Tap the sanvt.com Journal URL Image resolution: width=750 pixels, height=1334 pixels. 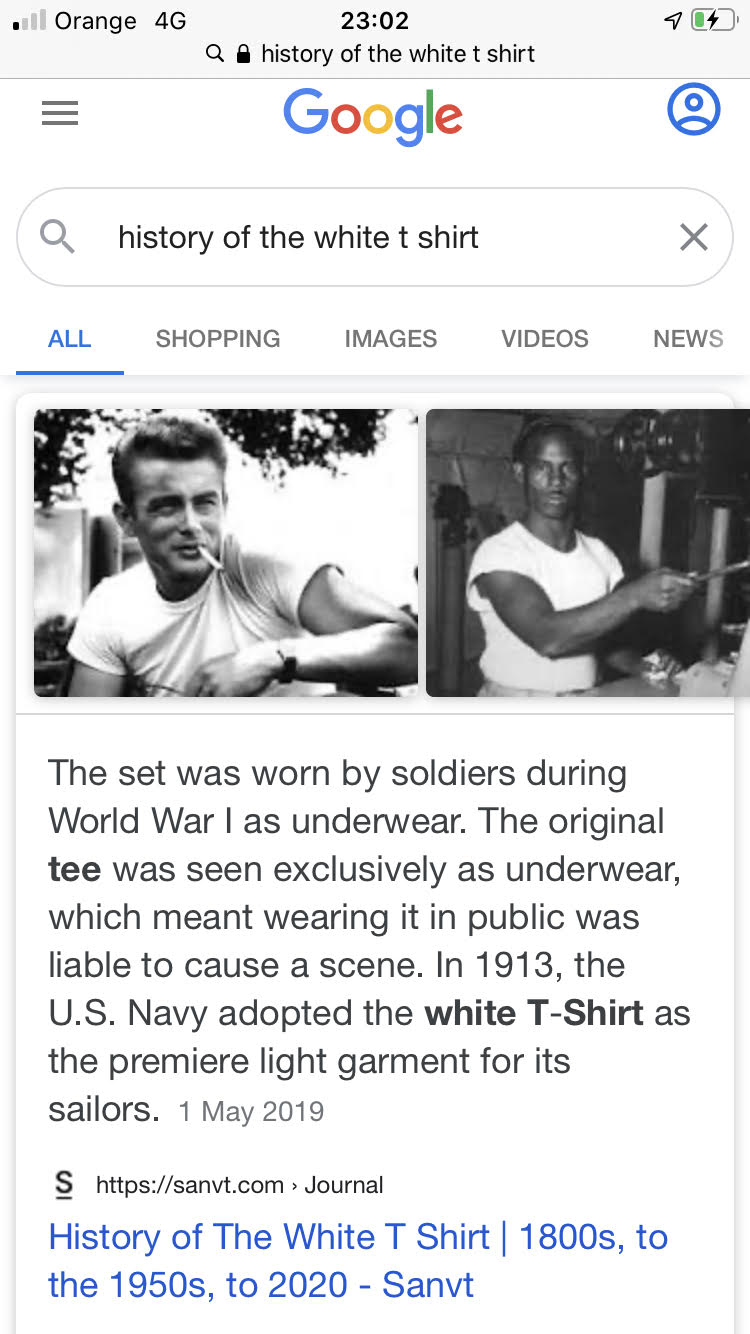(x=240, y=1185)
